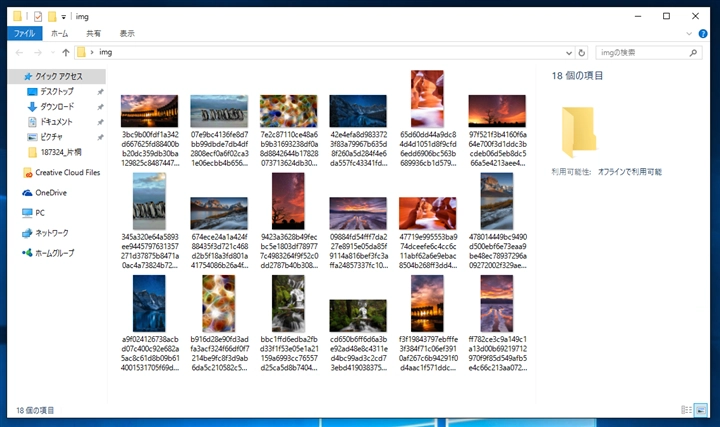Open the 共有 ribbon tab

coord(93,34)
